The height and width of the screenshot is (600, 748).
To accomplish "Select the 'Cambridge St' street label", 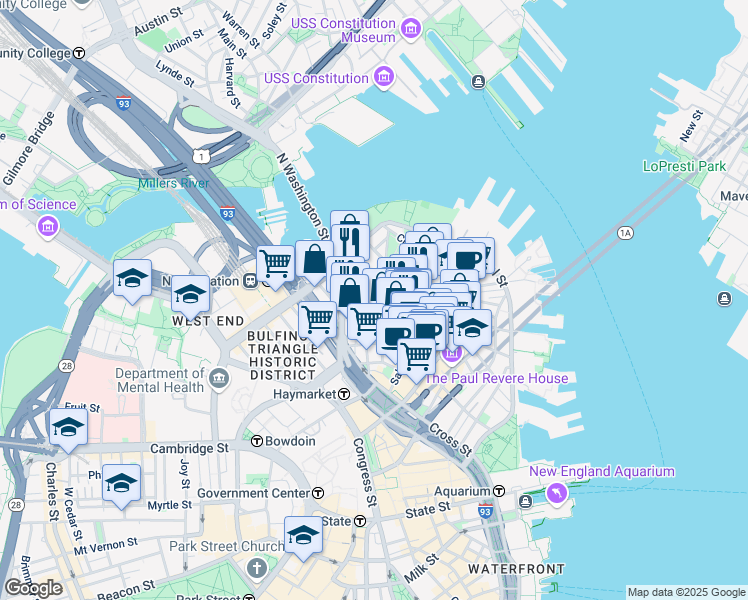I will pos(189,448).
